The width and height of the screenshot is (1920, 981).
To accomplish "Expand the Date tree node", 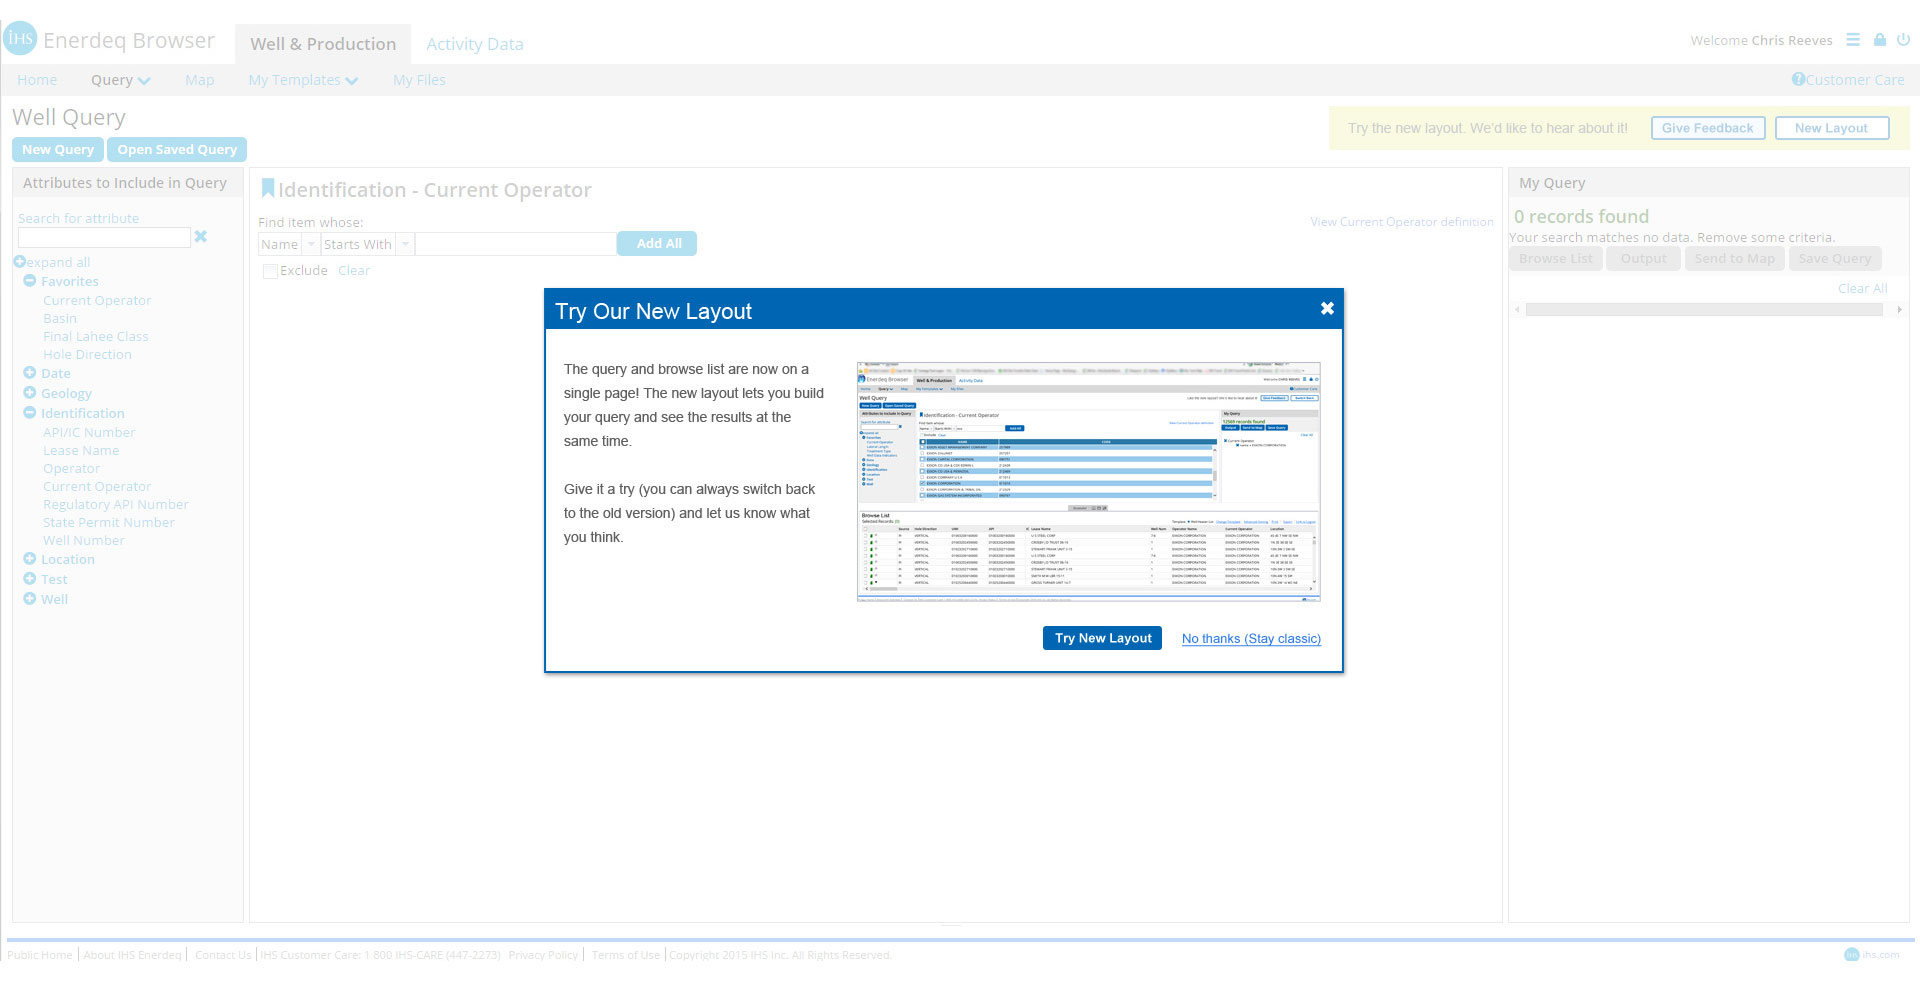I will point(30,373).
